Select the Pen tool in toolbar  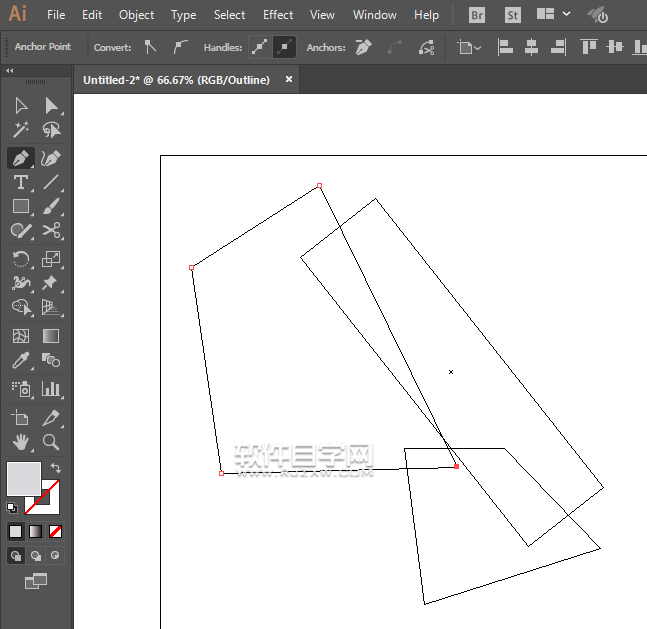(20, 158)
